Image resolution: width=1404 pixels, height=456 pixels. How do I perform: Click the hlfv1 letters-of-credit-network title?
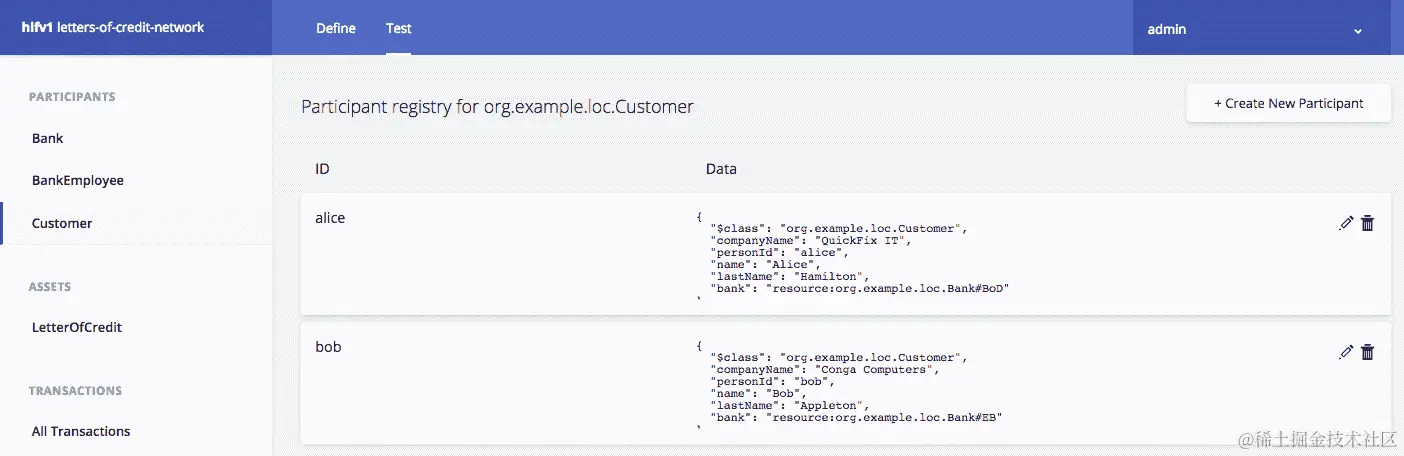pos(113,27)
